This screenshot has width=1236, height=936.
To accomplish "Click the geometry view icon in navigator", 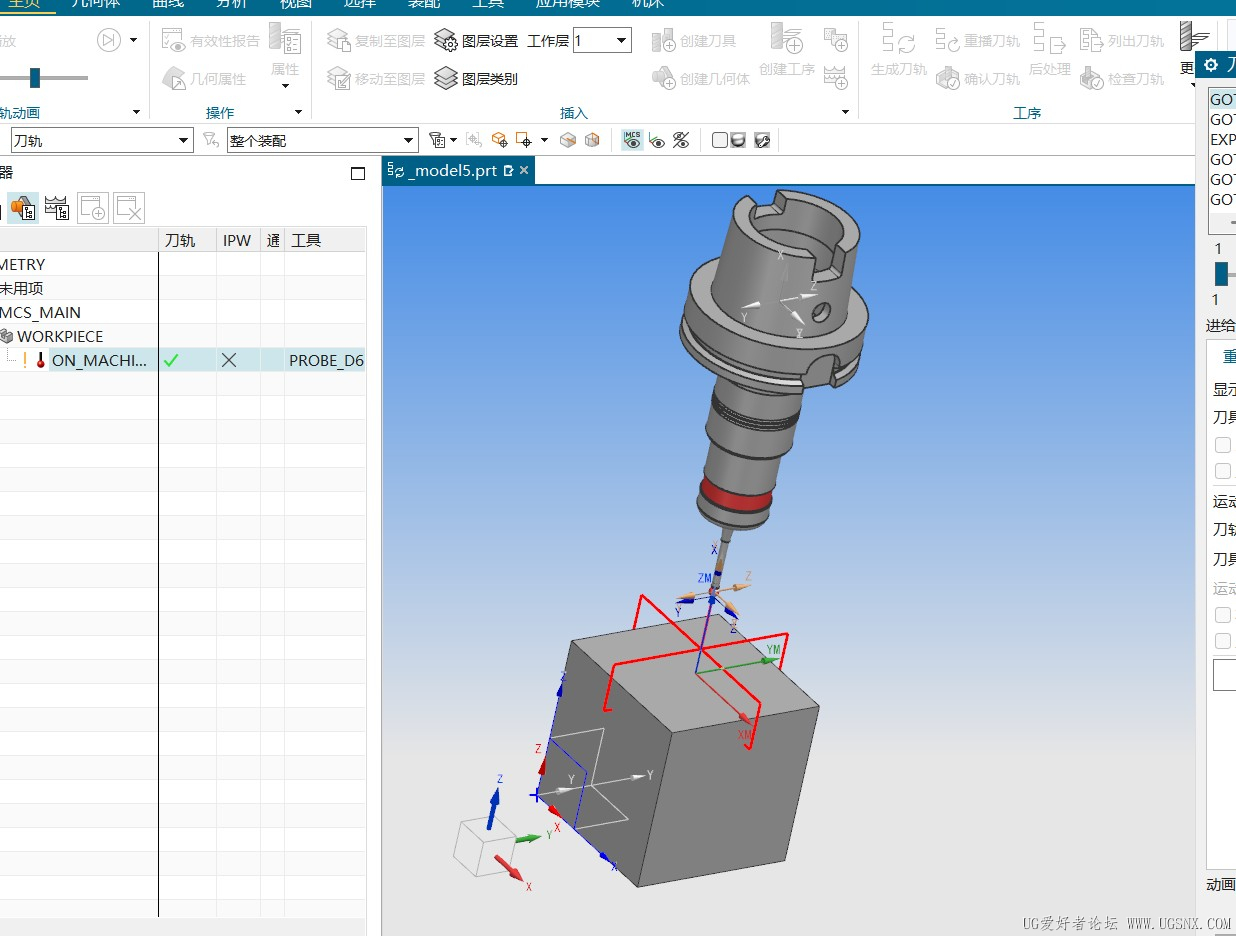I will click(23, 208).
